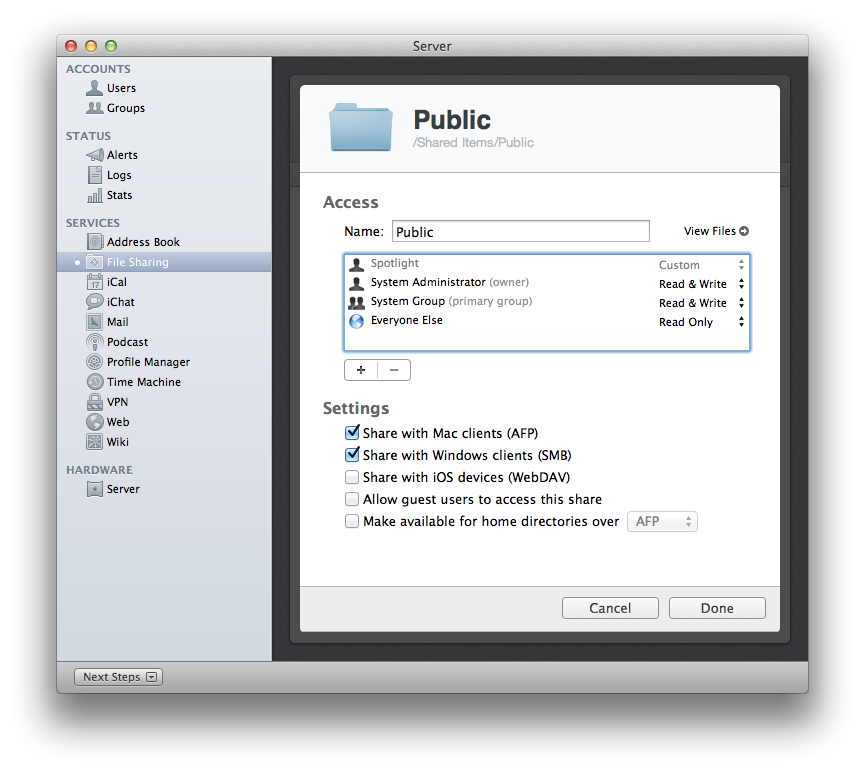The height and width of the screenshot is (772, 865).
Task: Click the Wiki service icon
Action: 94,442
